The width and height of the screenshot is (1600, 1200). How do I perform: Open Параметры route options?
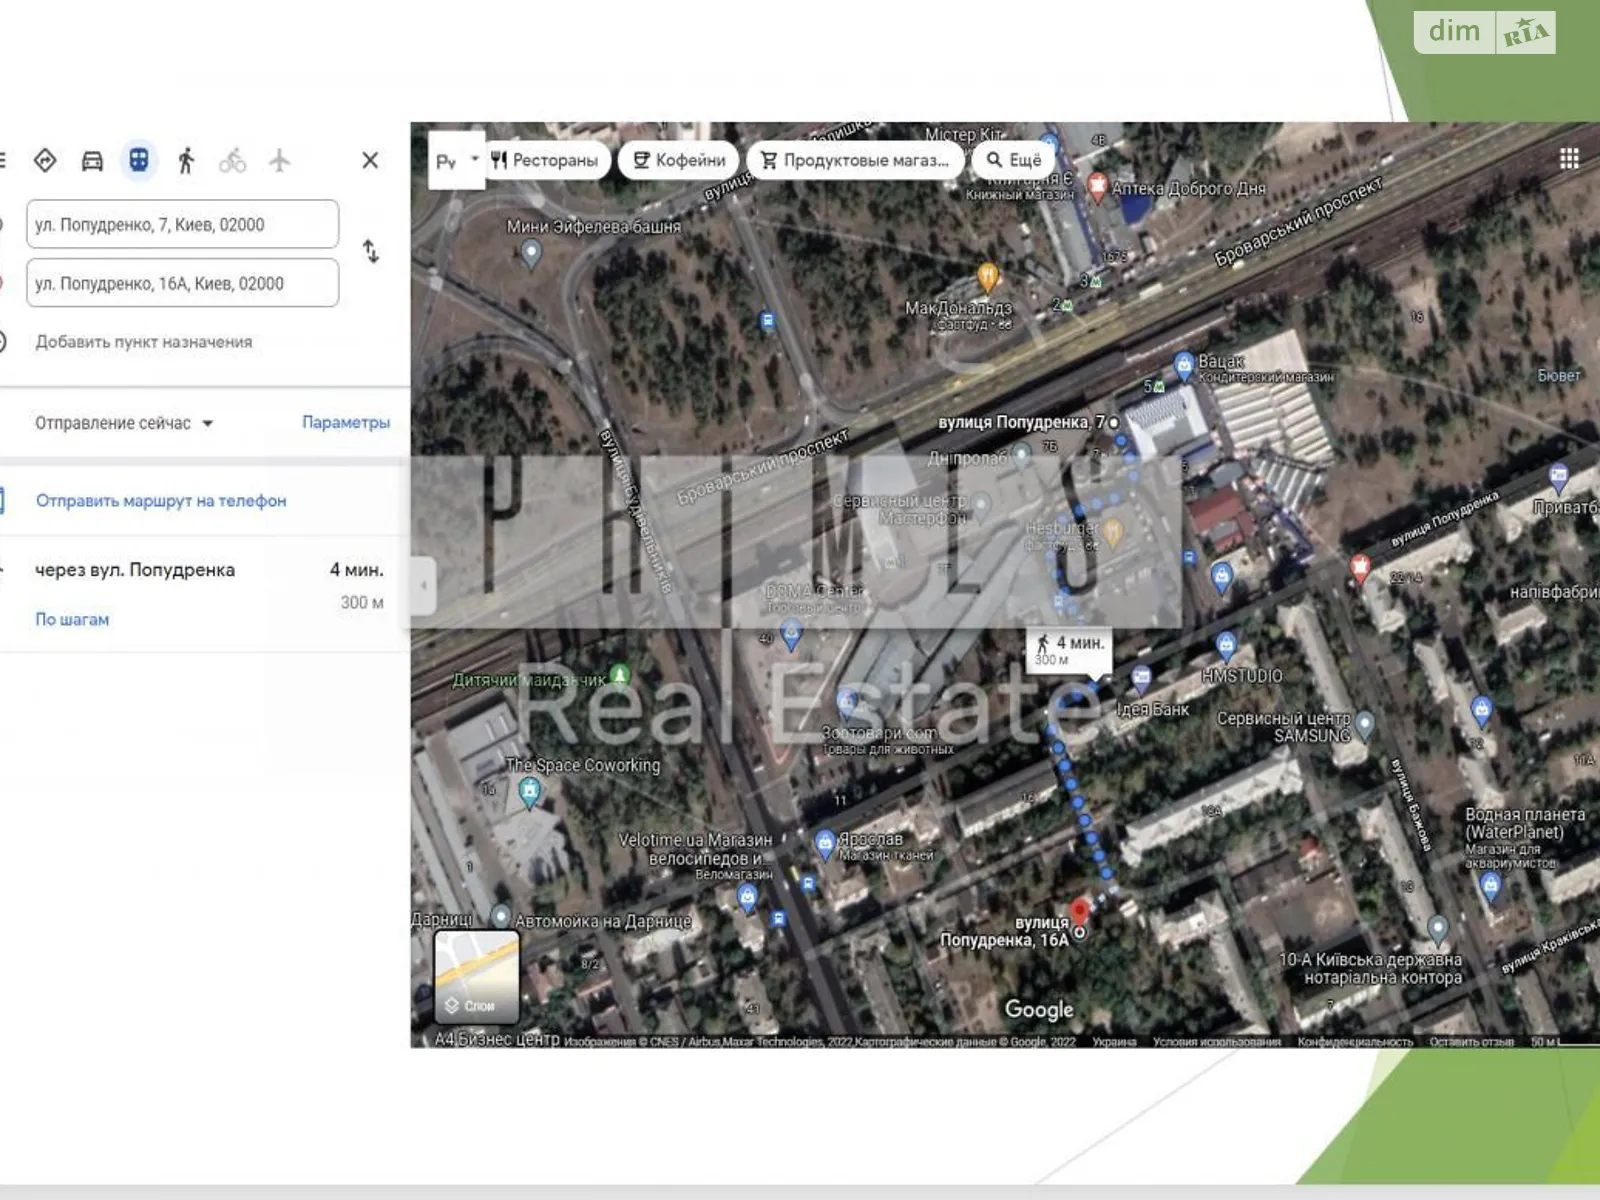[346, 422]
